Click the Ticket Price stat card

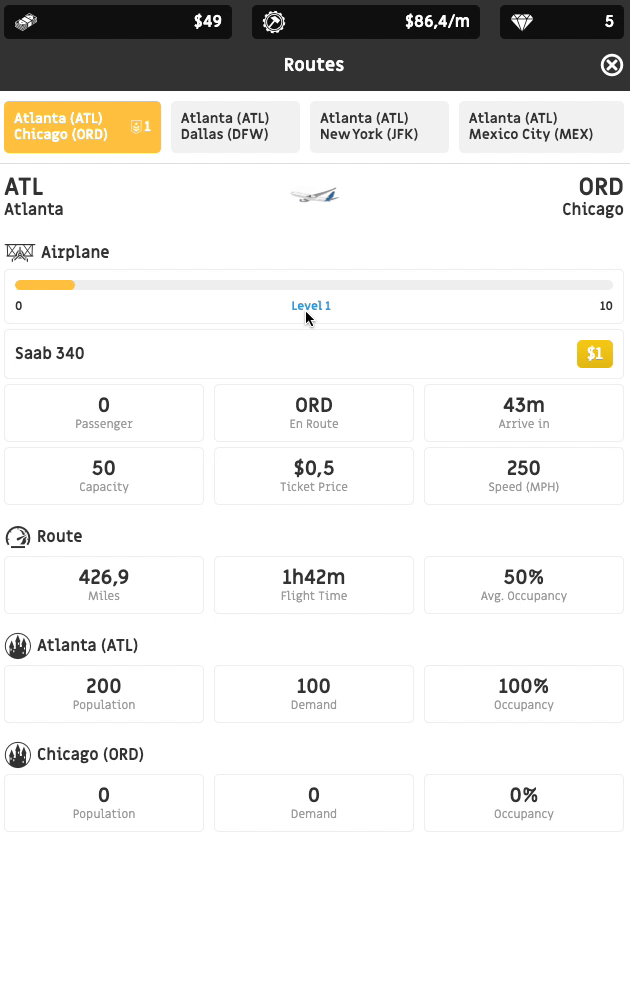click(x=314, y=476)
